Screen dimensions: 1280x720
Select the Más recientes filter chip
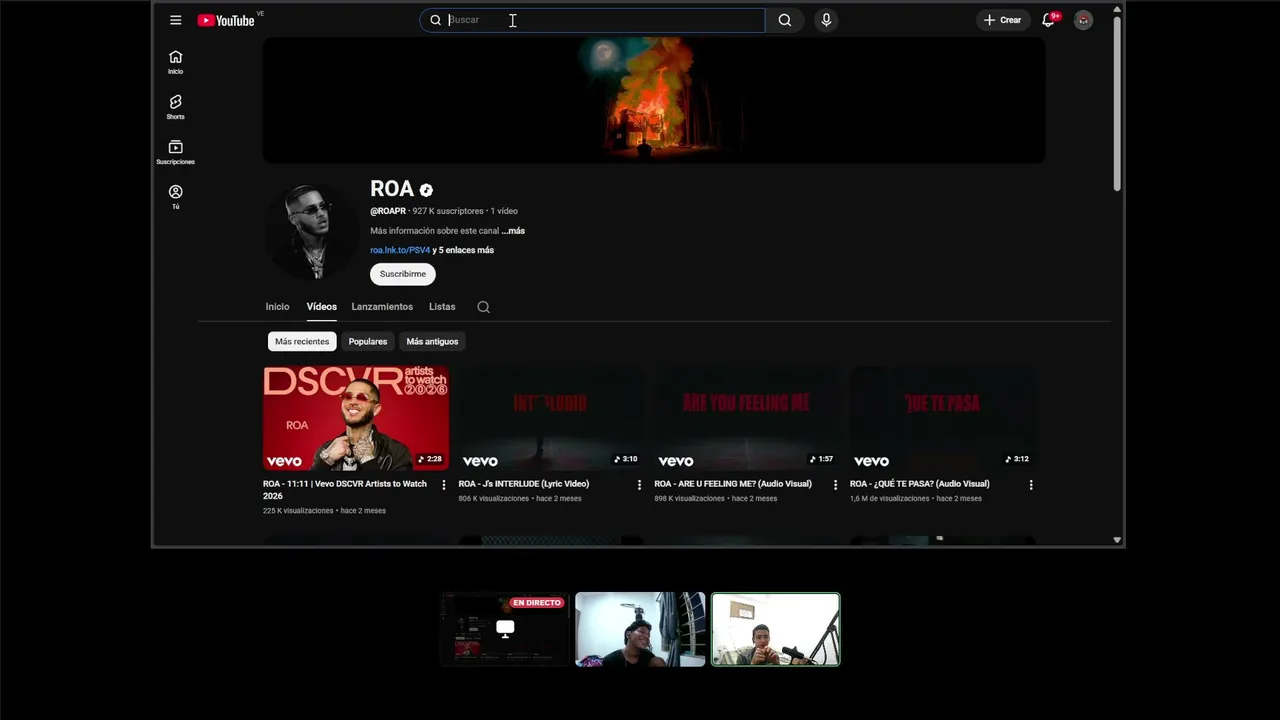click(302, 342)
